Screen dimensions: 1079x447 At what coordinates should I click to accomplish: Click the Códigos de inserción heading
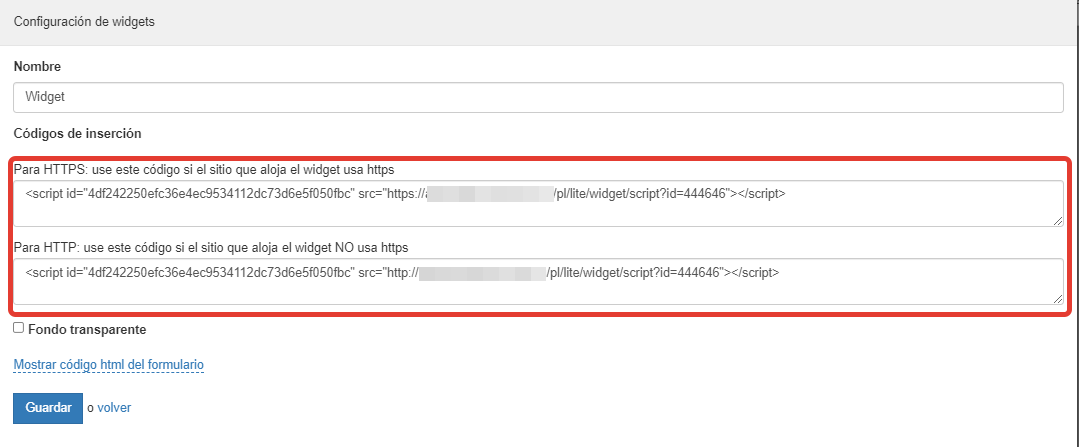coord(77,133)
